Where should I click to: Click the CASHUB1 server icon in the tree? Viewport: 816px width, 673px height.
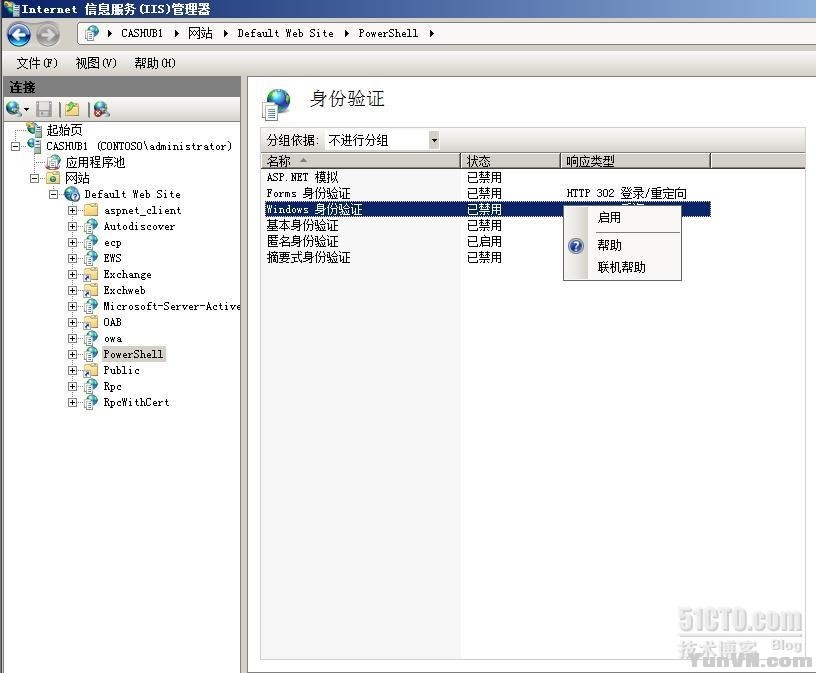click(35, 145)
